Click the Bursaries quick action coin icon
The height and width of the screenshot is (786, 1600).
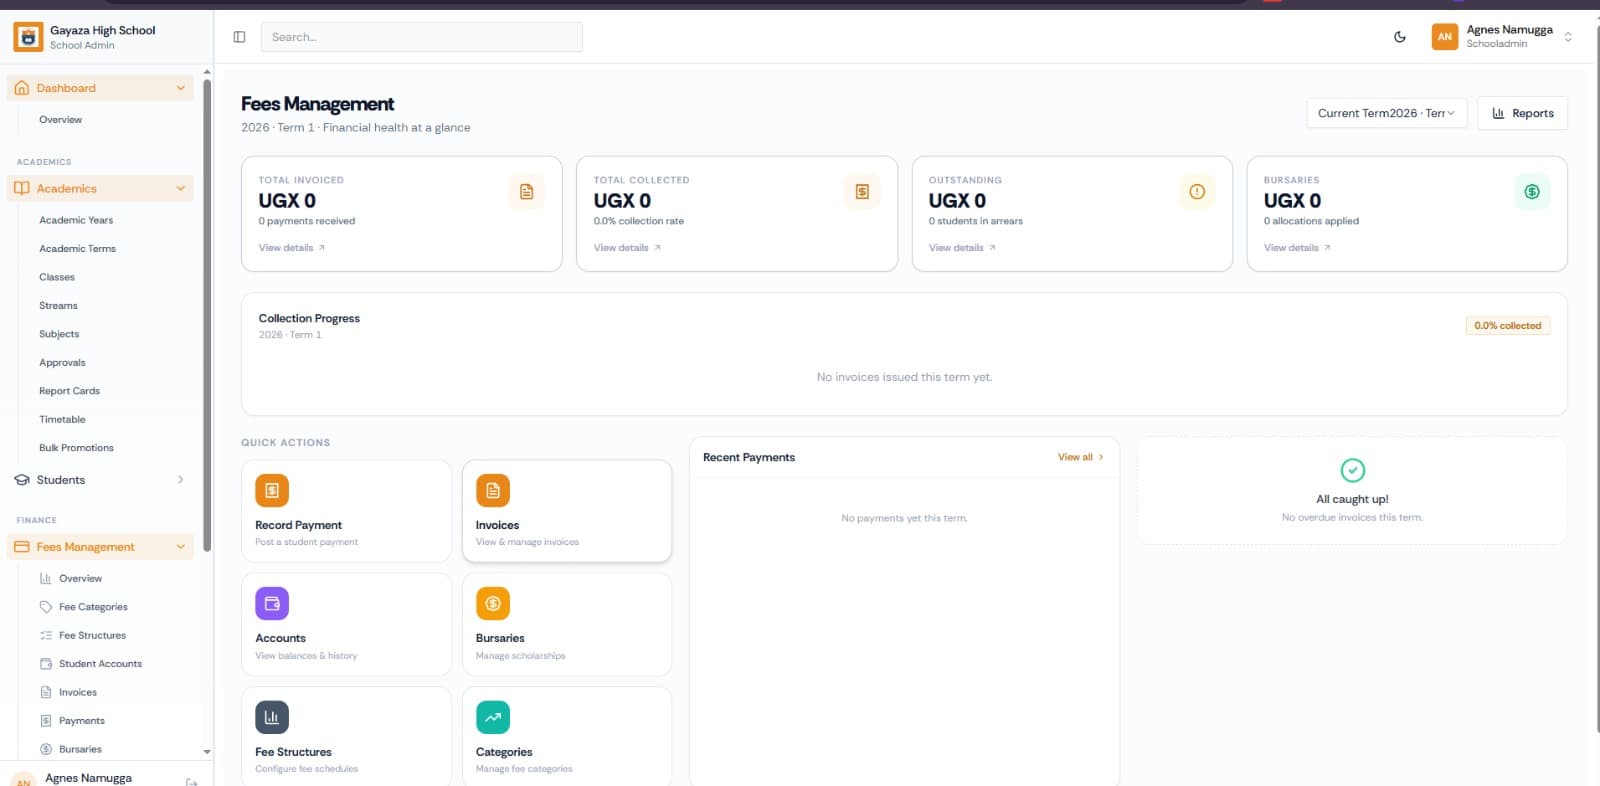[x=493, y=604]
